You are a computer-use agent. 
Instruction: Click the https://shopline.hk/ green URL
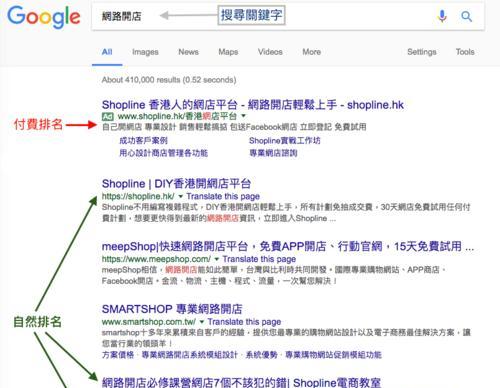click(x=138, y=196)
